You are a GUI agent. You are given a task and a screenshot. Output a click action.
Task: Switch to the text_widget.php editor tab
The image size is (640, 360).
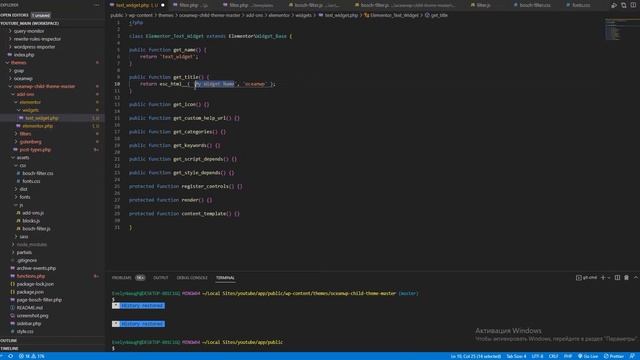click(x=137, y=5)
